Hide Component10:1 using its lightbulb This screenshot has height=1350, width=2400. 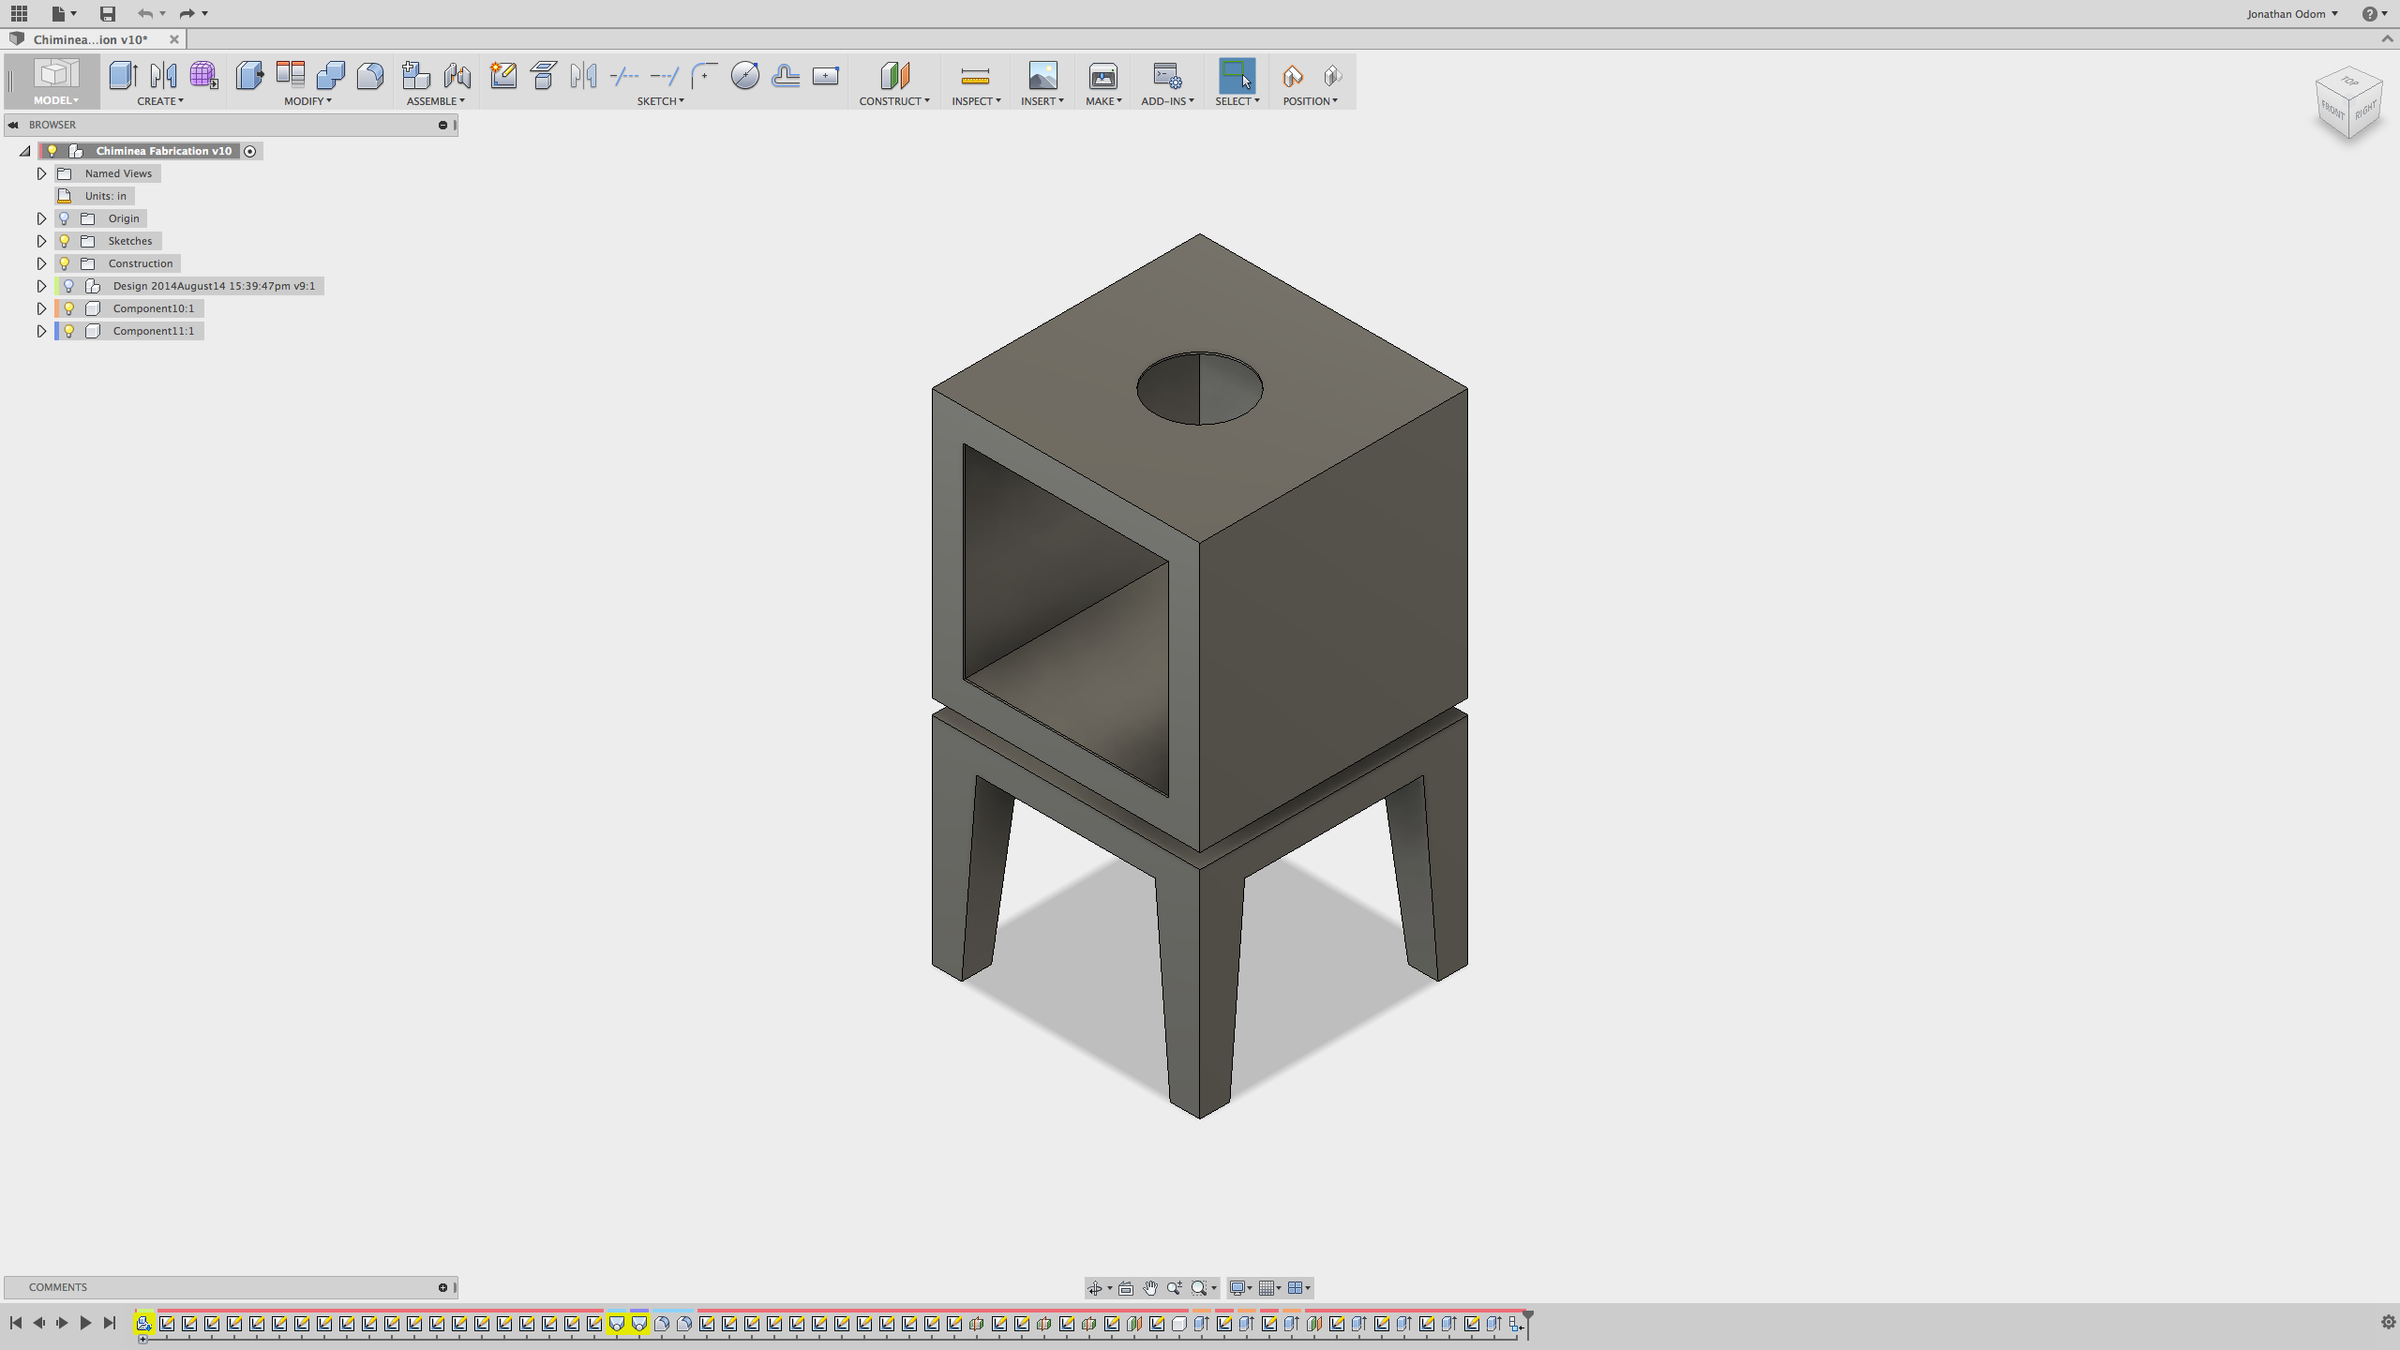[69, 308]
